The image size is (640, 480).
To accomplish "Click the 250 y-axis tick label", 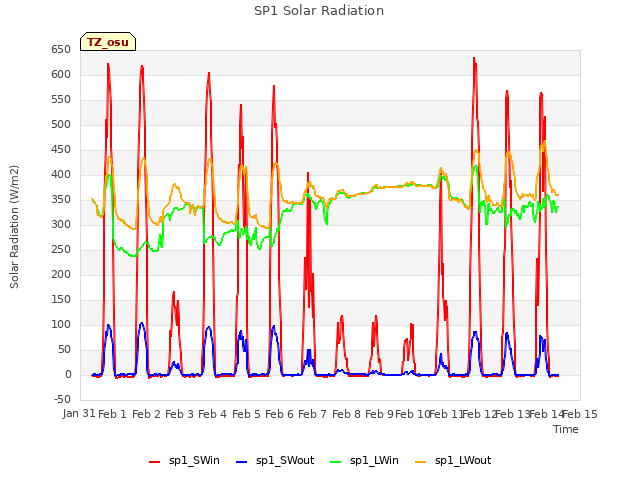I will [x=61, y=249].
